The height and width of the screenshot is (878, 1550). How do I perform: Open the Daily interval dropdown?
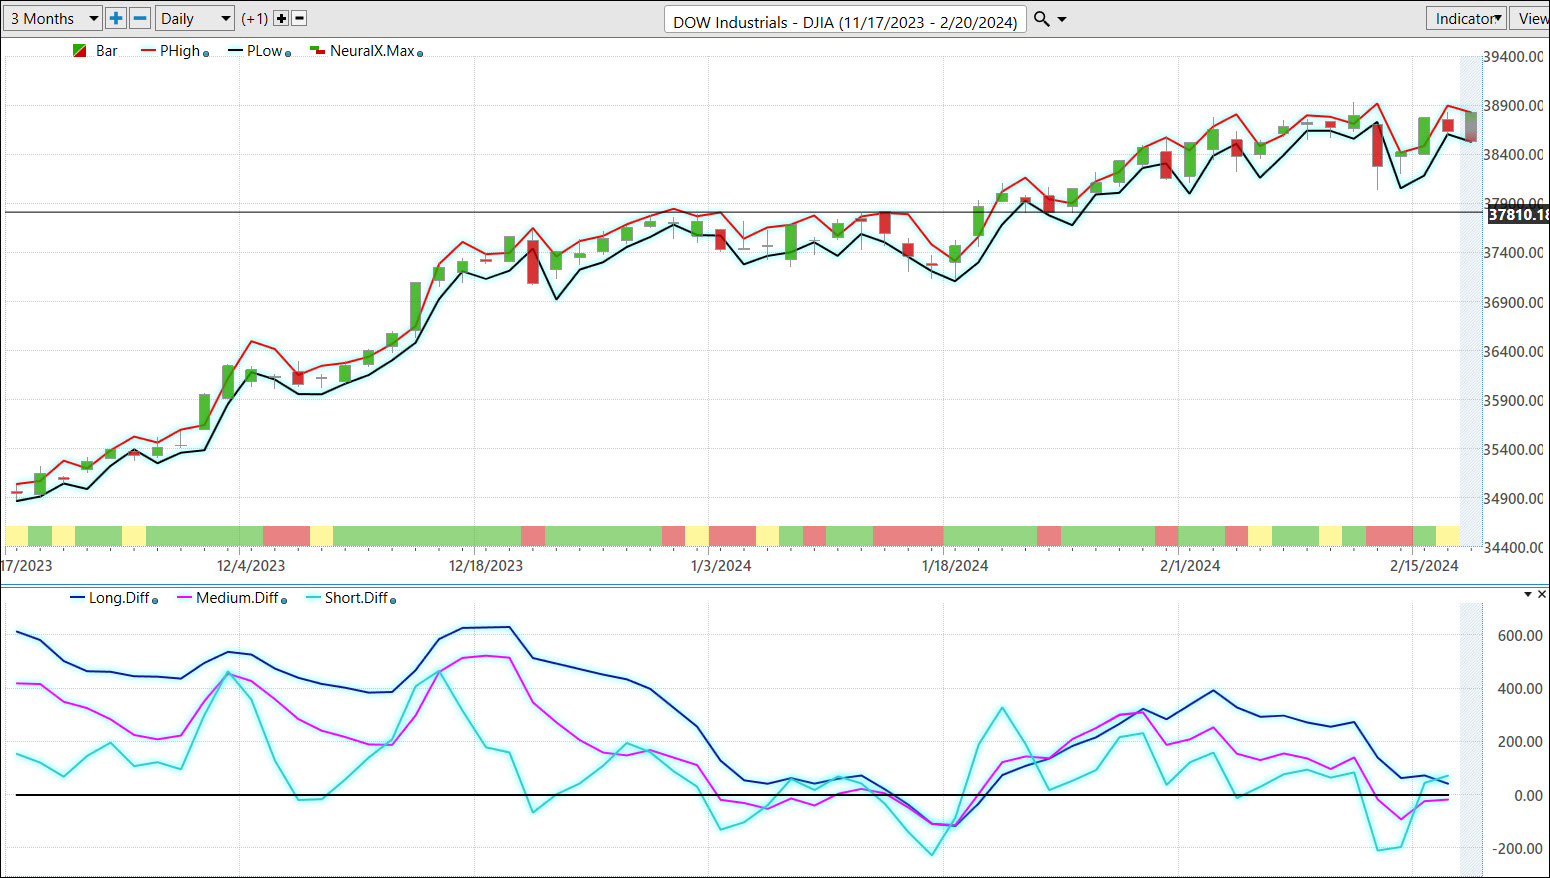tap(195, 18)
